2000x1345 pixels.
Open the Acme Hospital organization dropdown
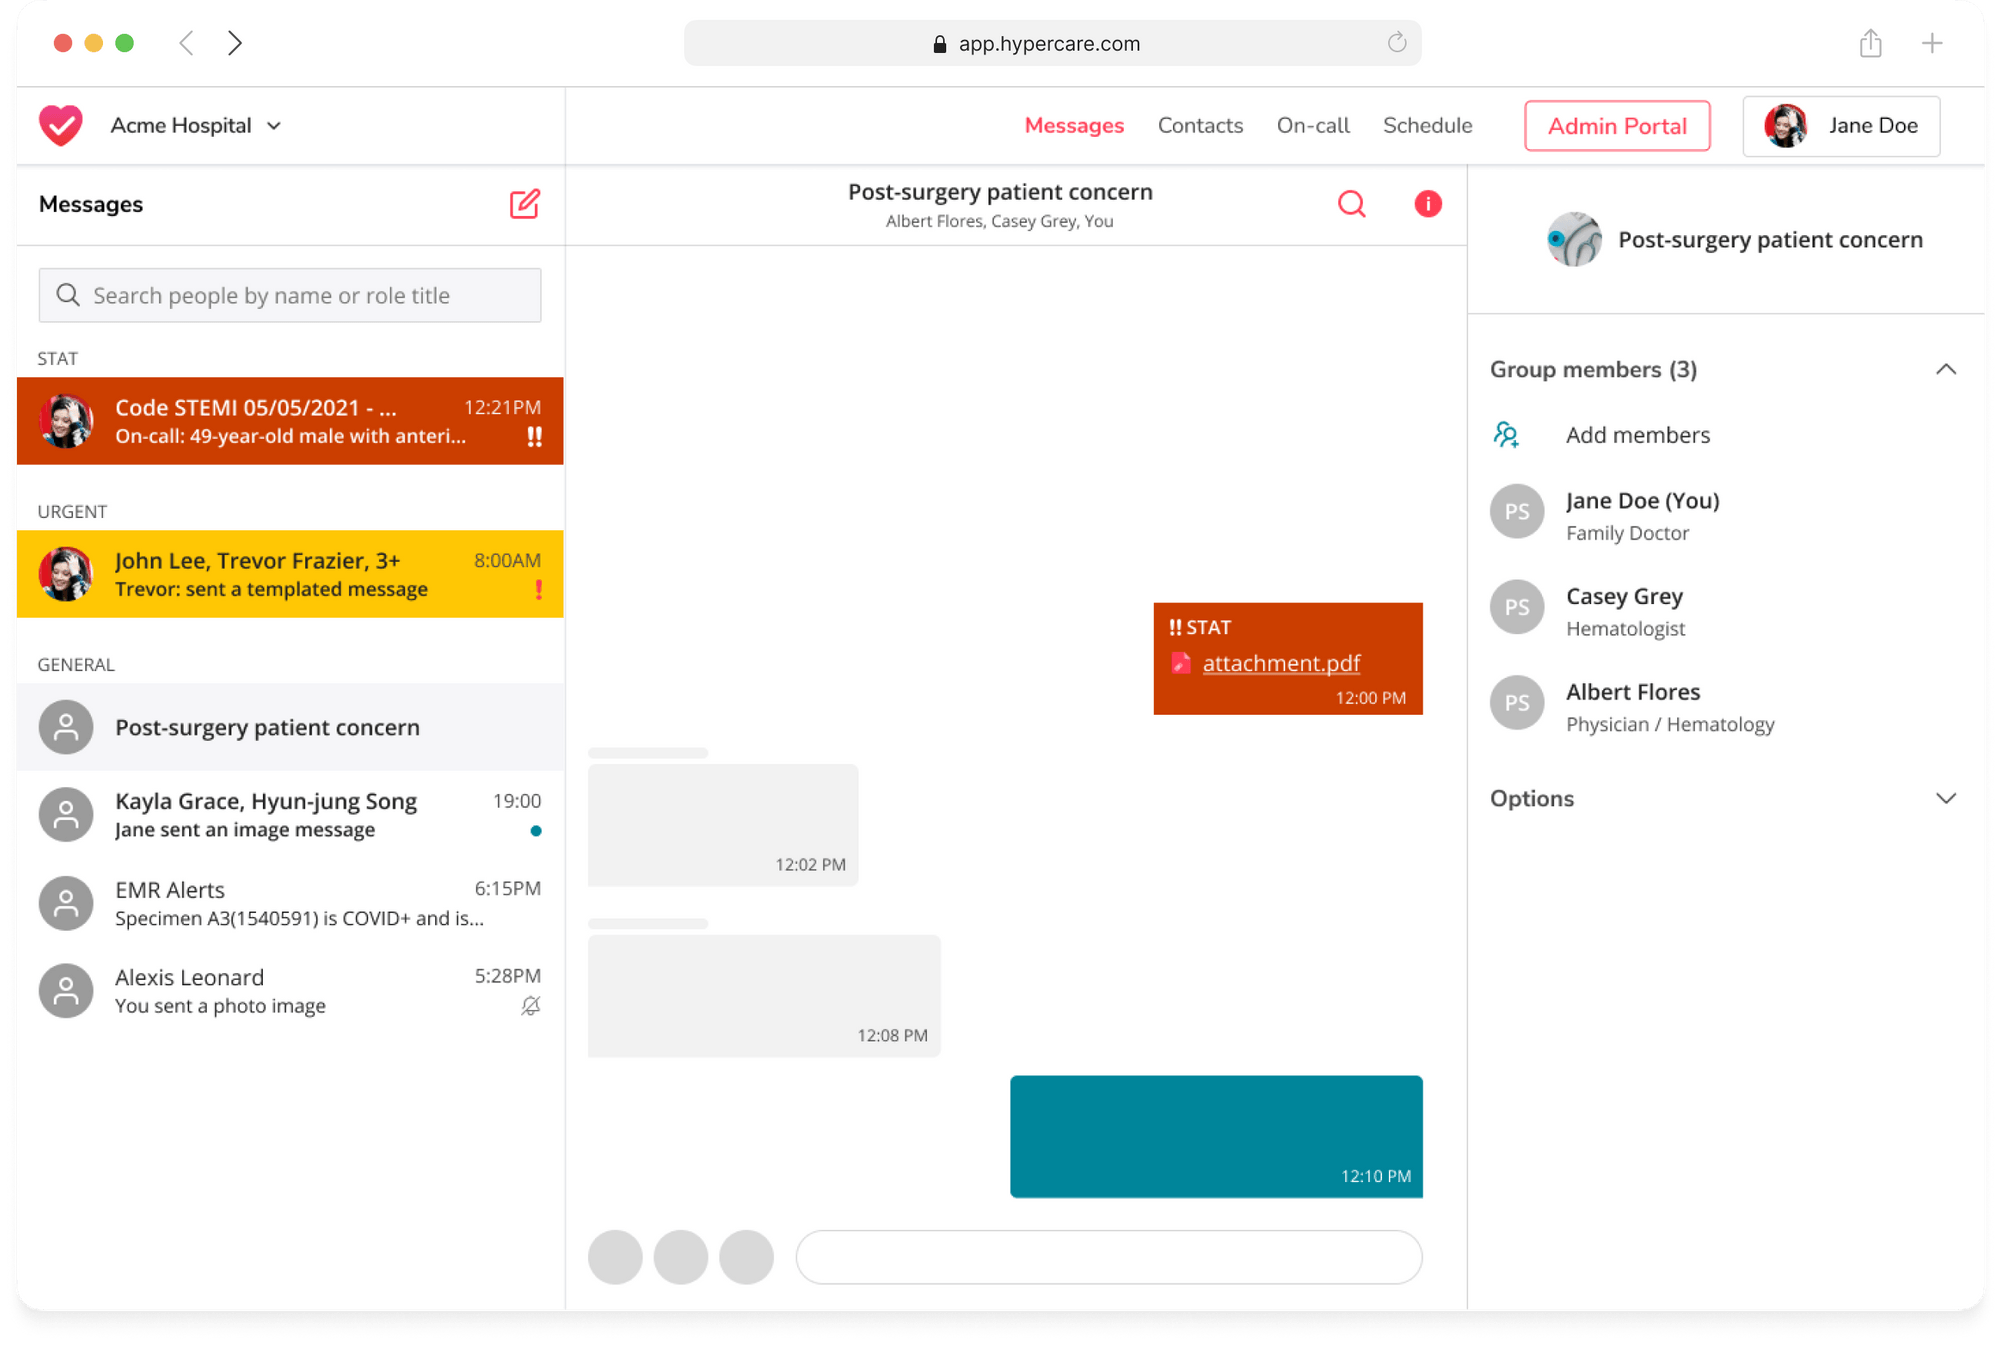point(273,126)
